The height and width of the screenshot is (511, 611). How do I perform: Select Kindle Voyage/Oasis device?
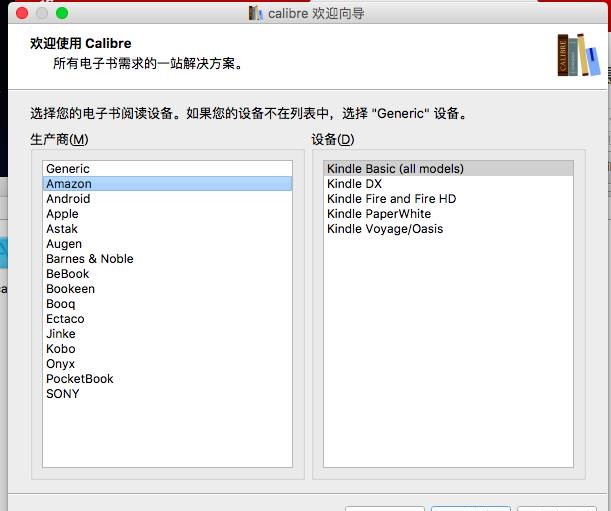click(x=448, y=229)
